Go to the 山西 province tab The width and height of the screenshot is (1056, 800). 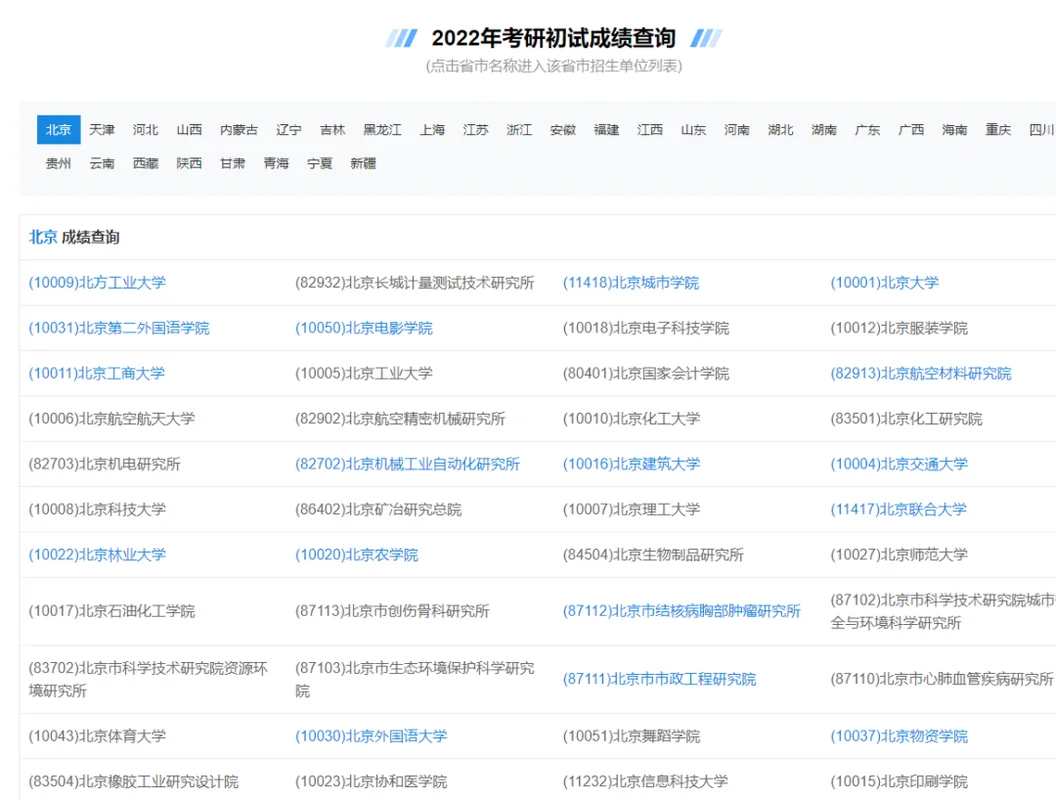(x=189, y=129)
